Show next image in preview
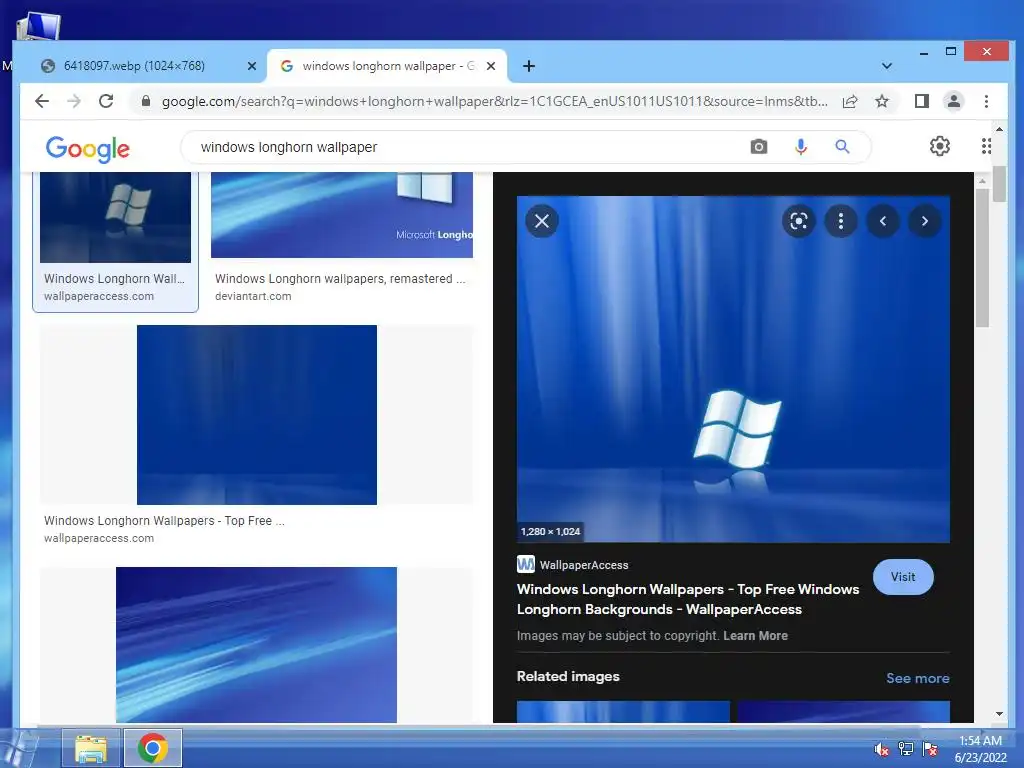Screen dimensions: 1024x768 point(925,221)
